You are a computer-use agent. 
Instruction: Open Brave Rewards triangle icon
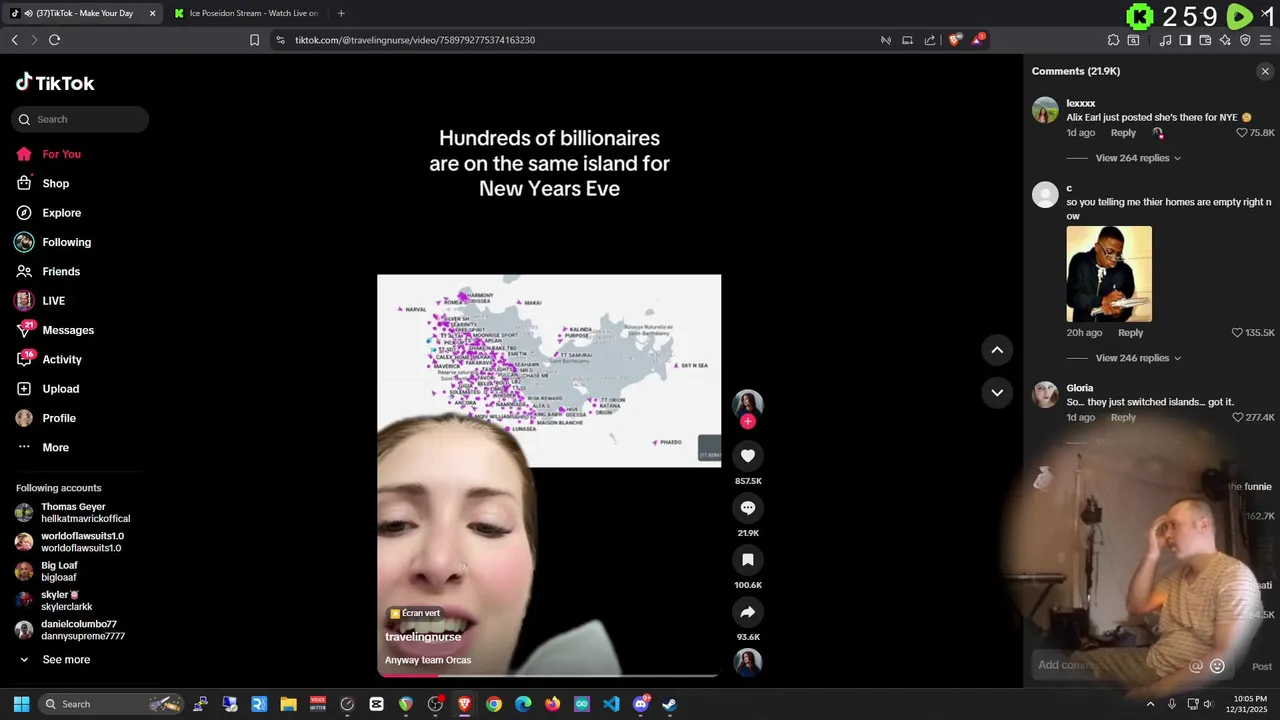[x=979, y=40]
